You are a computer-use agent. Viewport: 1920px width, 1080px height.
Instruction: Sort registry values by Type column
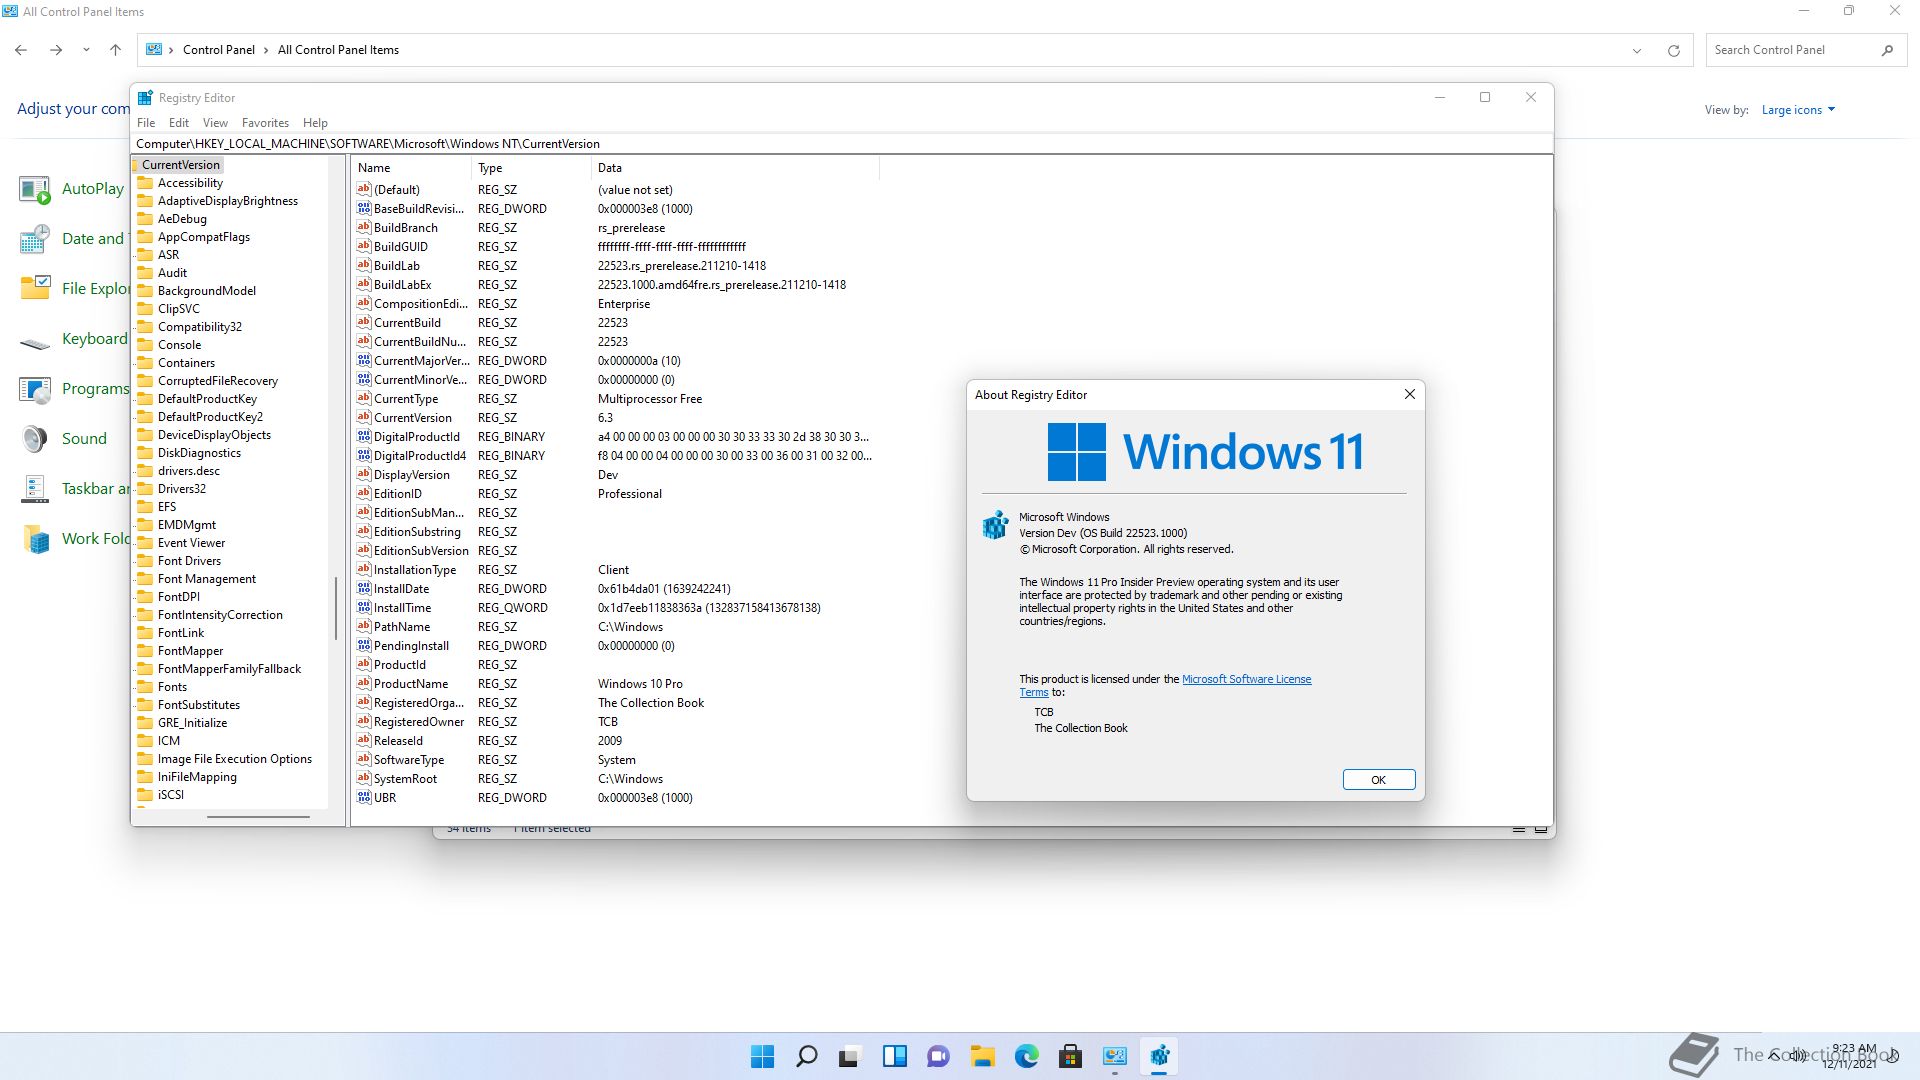(x=531, y=168)
